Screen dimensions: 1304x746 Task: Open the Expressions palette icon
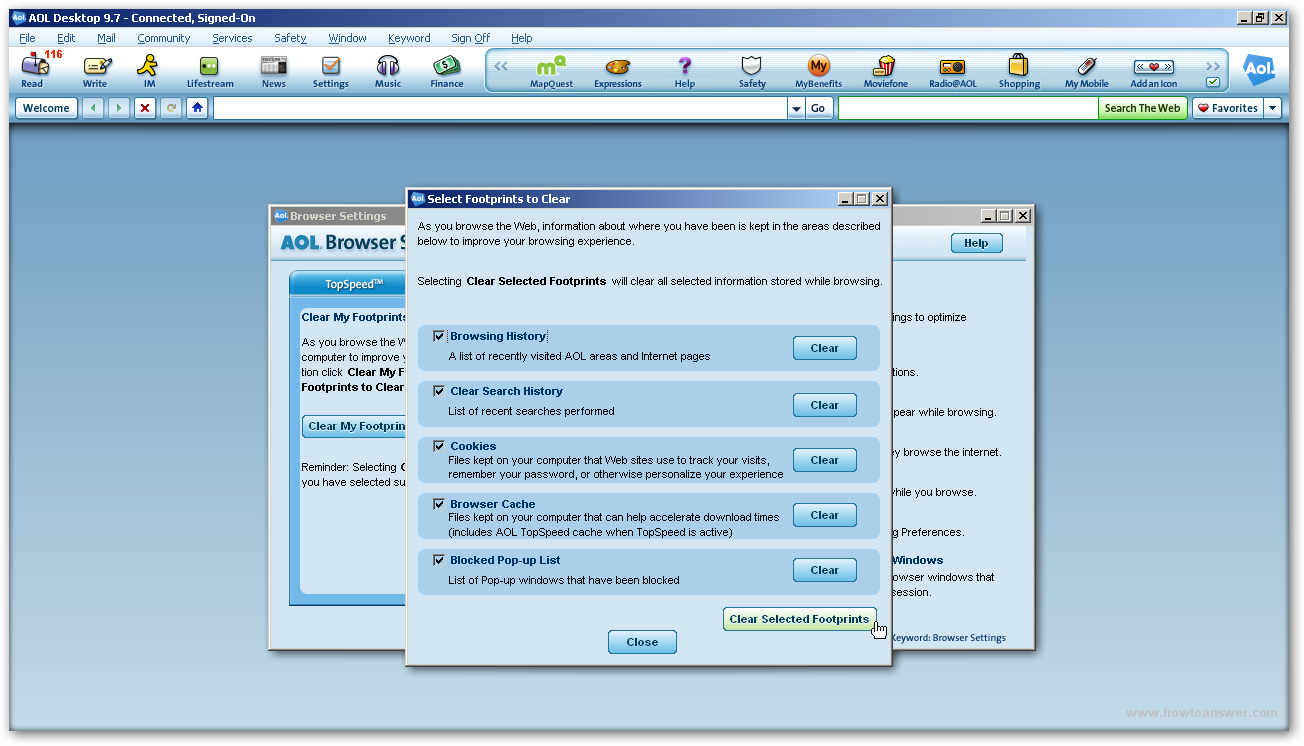618,71
